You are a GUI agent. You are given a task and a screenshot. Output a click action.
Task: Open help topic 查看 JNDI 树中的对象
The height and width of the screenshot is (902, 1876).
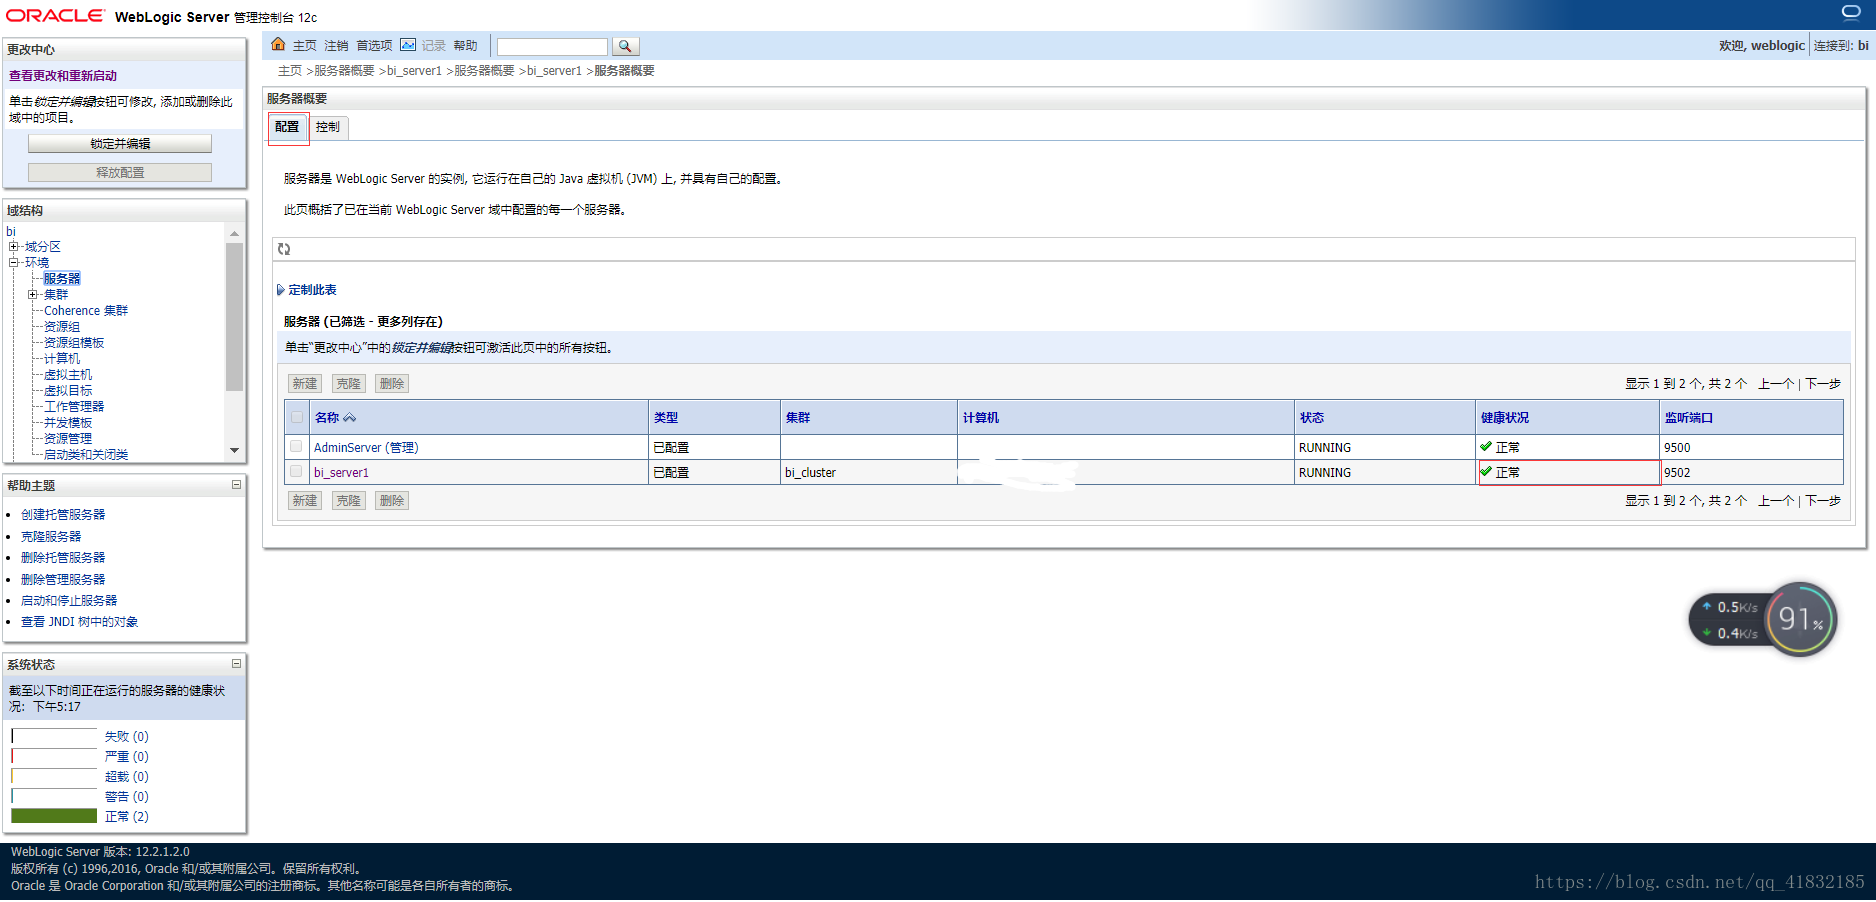coord(80,622)
